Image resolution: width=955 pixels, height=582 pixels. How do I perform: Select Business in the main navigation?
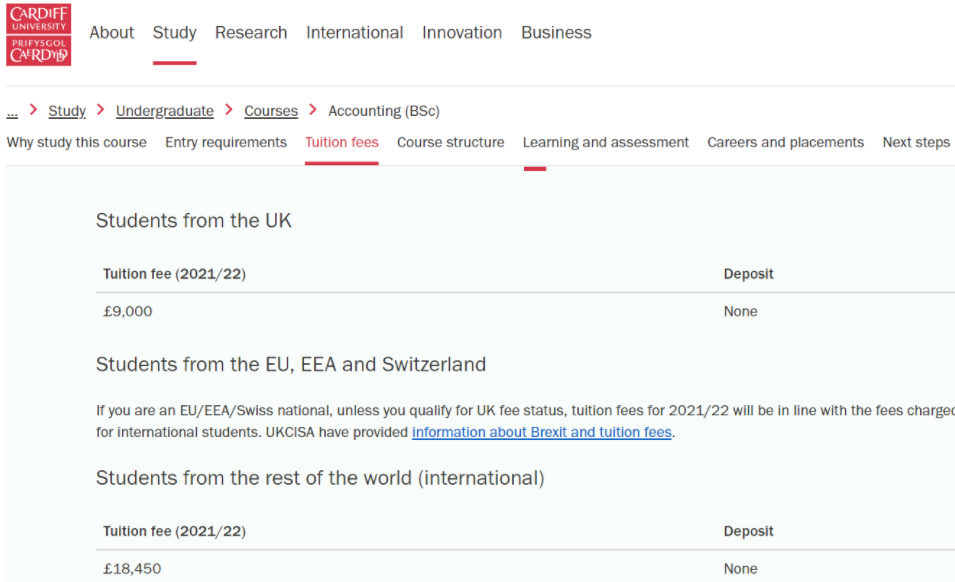point(556,33)
